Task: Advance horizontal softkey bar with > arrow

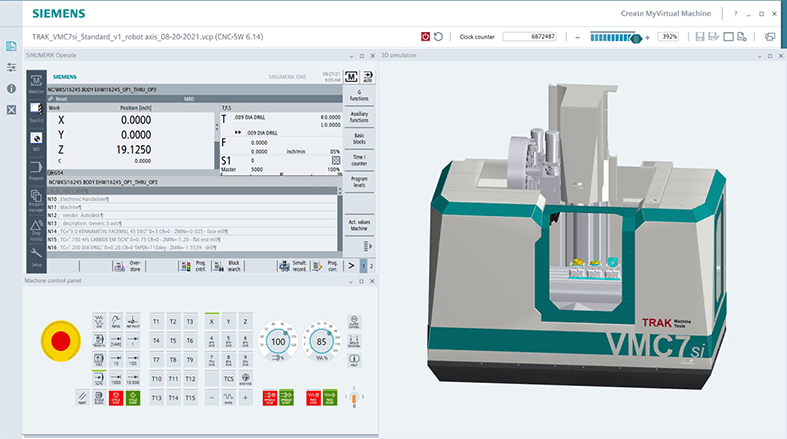Action: (351, 266)
